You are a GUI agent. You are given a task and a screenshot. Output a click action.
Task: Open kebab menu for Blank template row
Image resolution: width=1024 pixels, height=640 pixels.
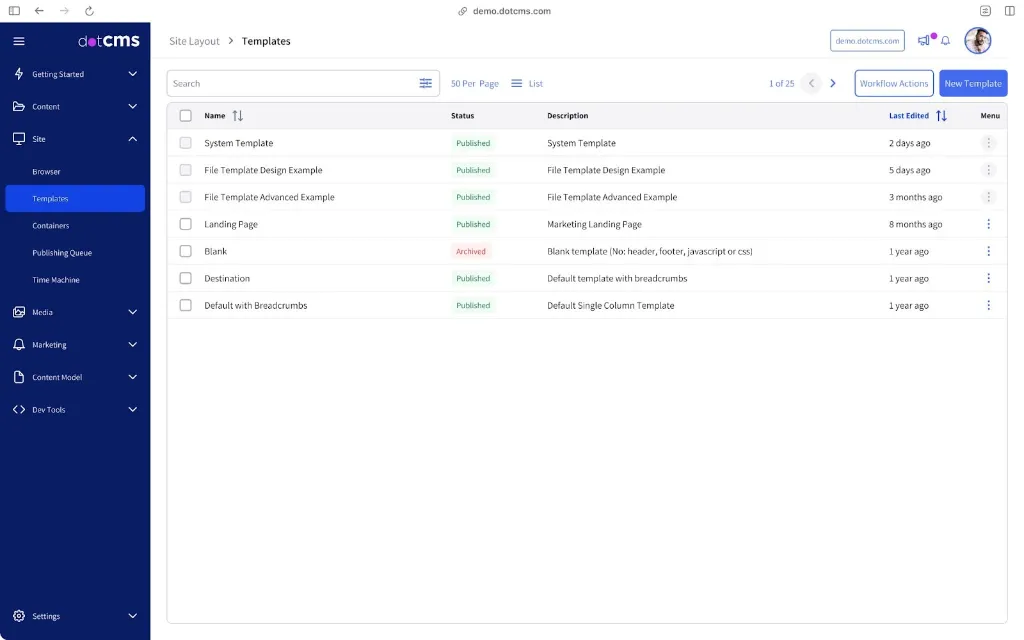pos(988,251)
